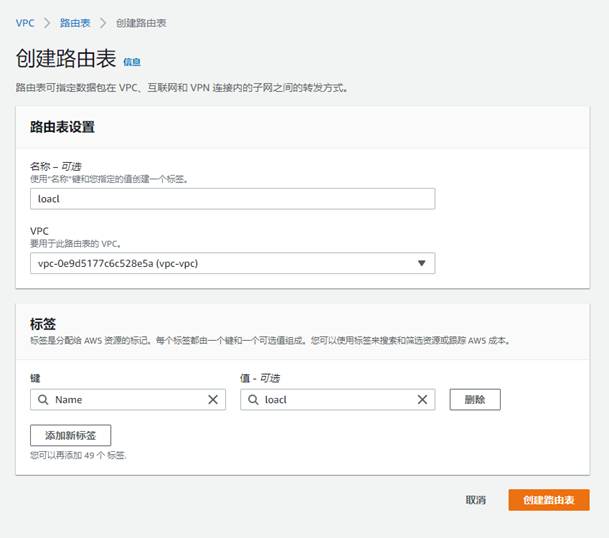Click the Name tag key field

[128, 399]
